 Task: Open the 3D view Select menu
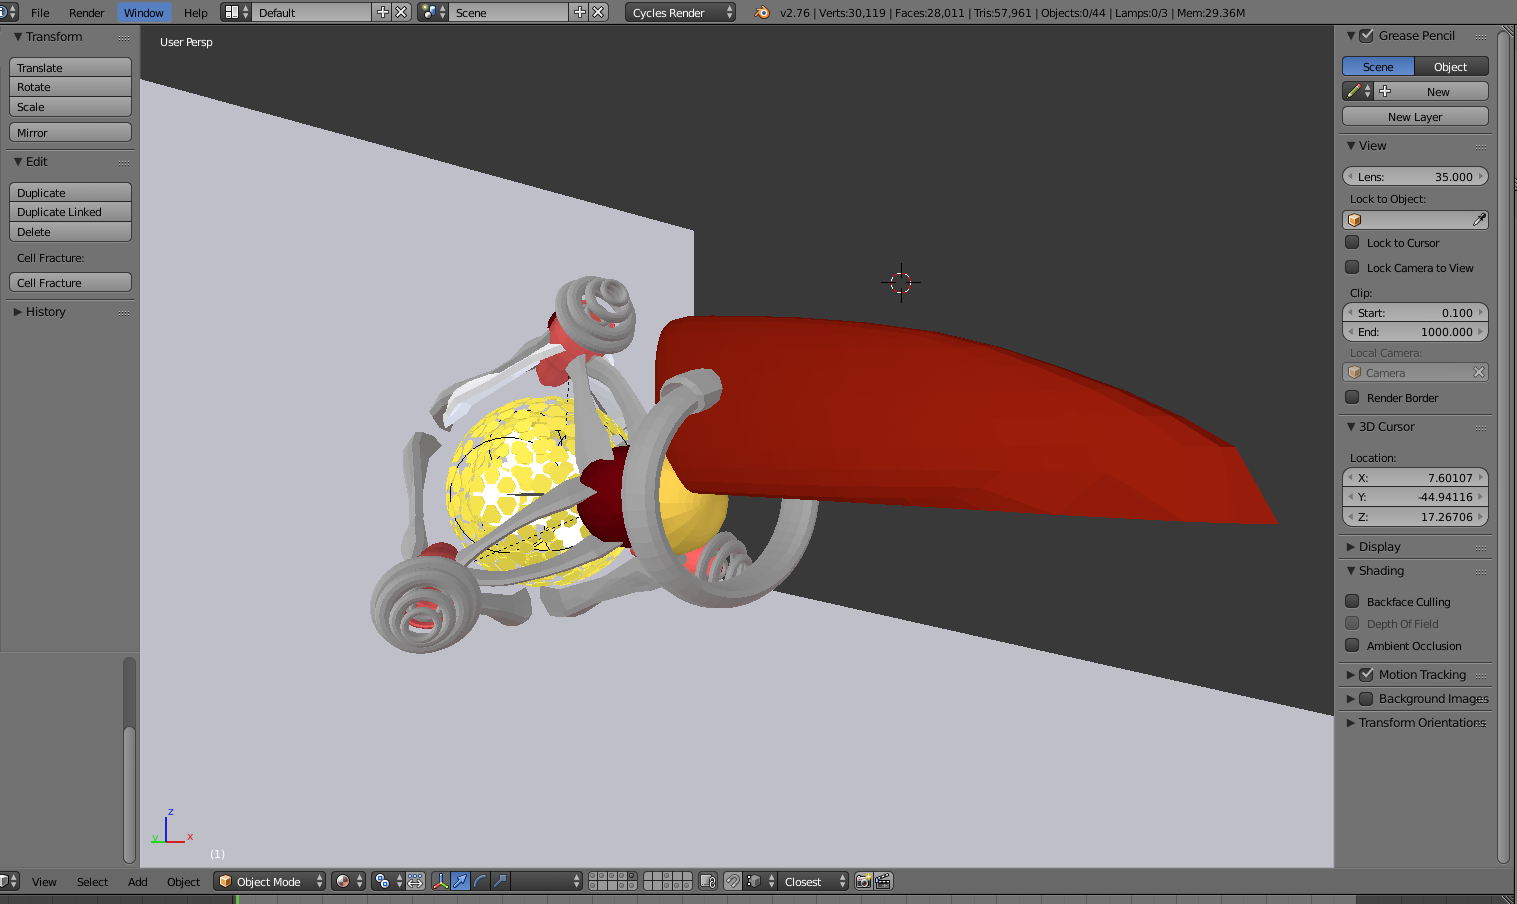click(92, 881)
